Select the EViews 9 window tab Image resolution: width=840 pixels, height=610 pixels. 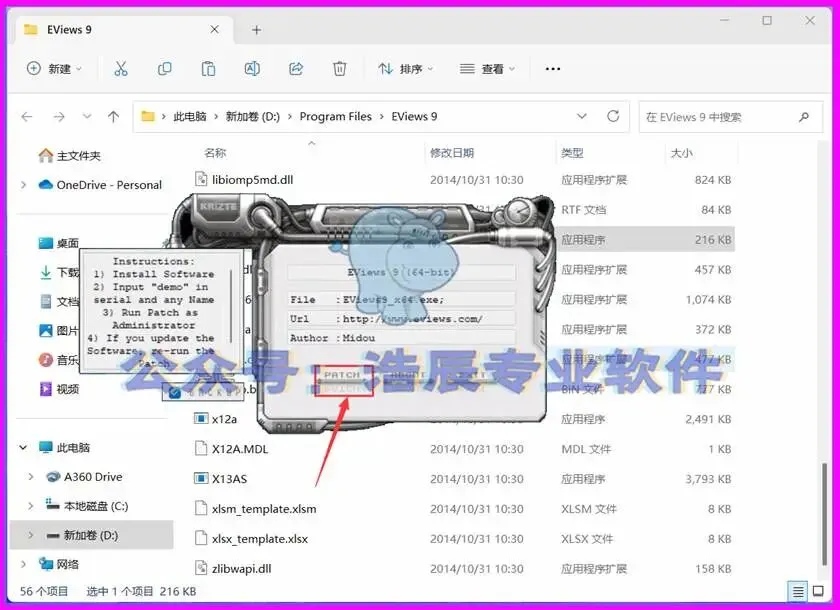pyautogui.click(x=123, y=29)
